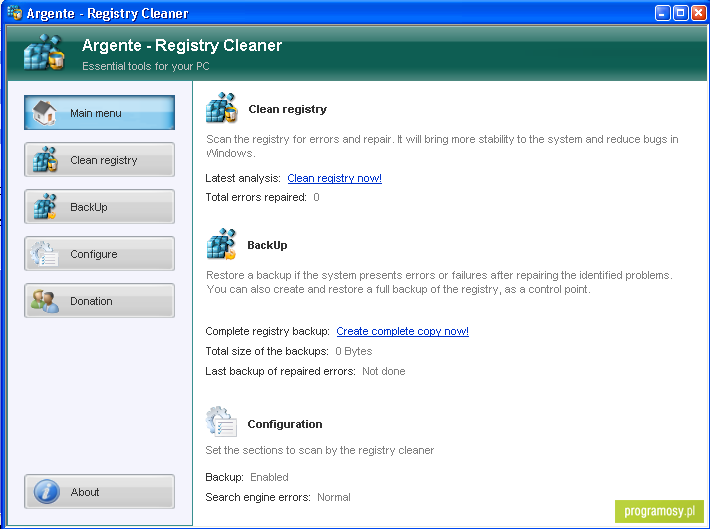Maximize the Argente window
This screenshot has width=710, height=529.
point(681,13)
